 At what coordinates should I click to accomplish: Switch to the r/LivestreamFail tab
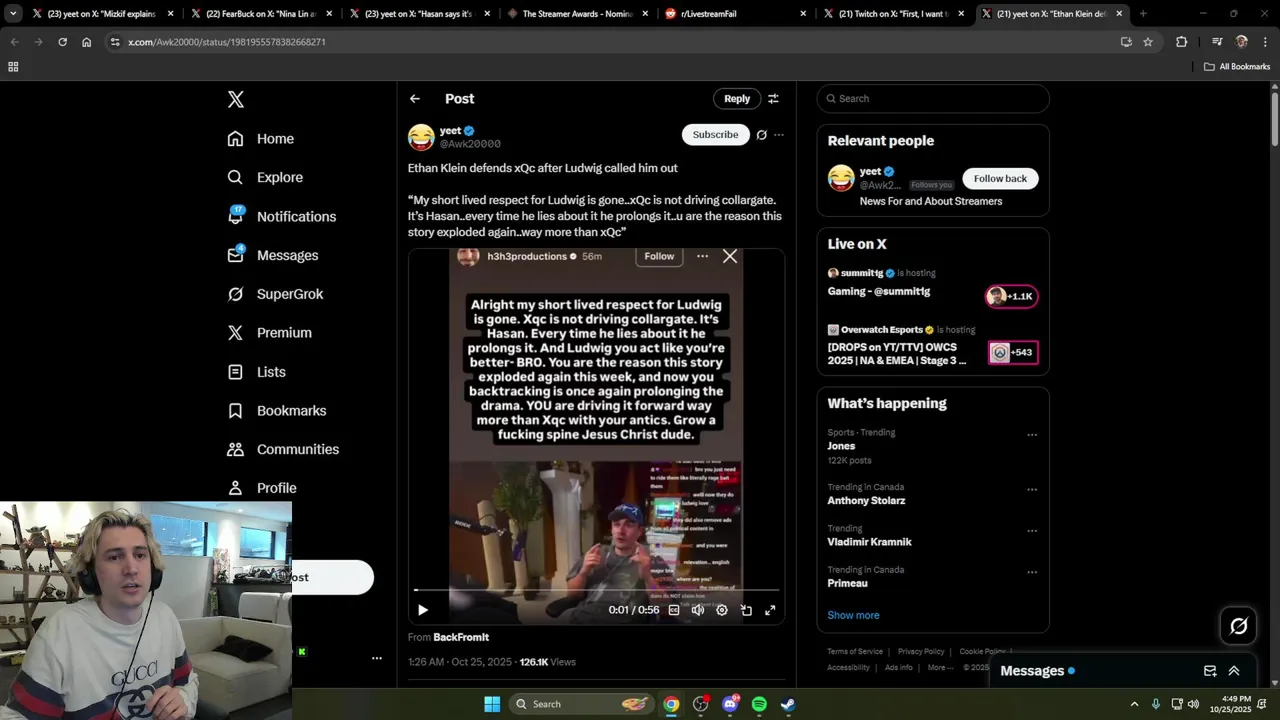pos(735,14)
